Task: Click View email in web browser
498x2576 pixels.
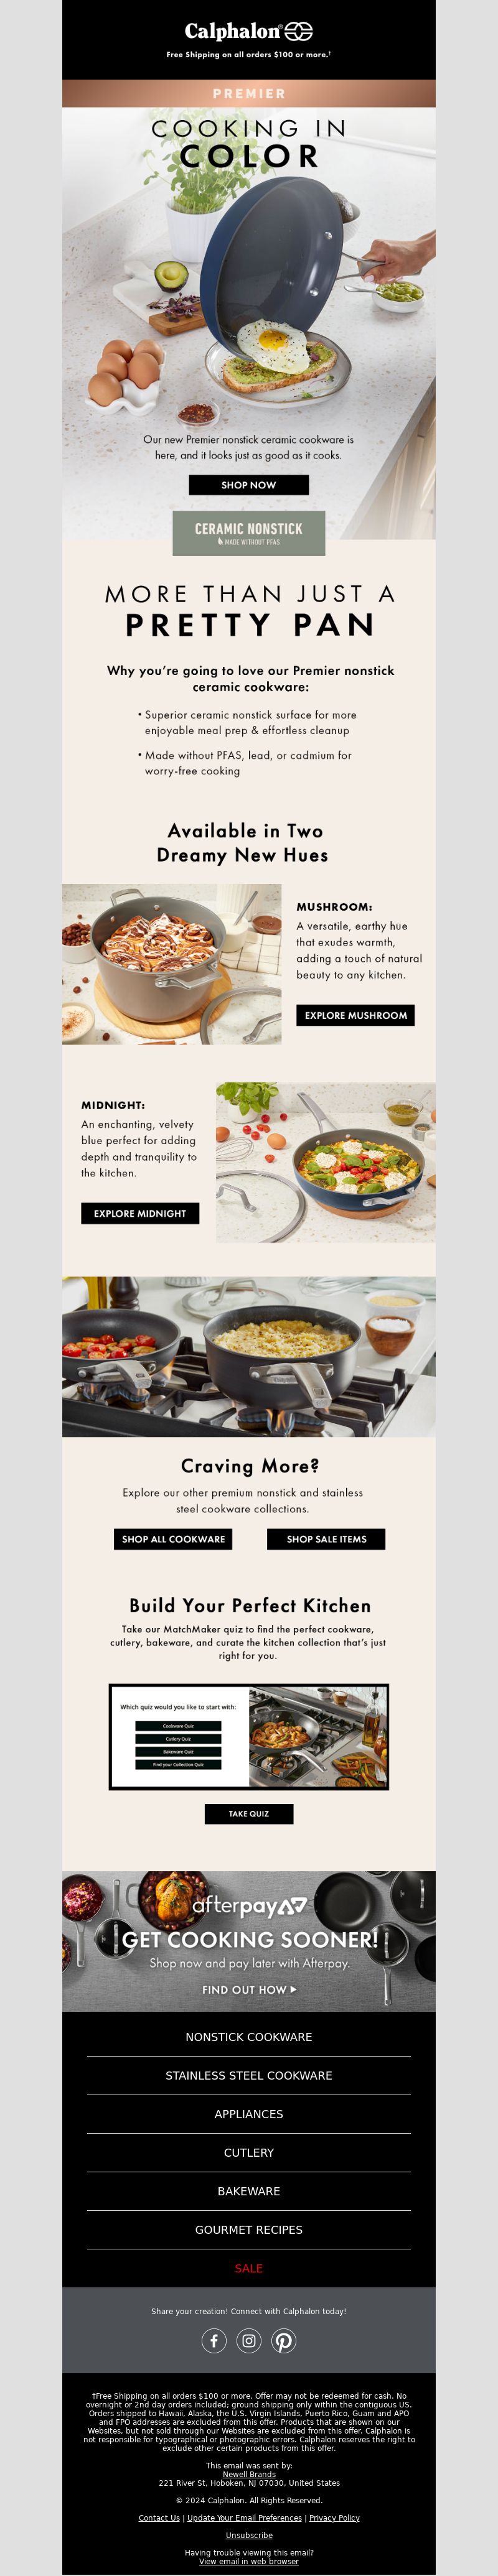Action: (249, 2561)
